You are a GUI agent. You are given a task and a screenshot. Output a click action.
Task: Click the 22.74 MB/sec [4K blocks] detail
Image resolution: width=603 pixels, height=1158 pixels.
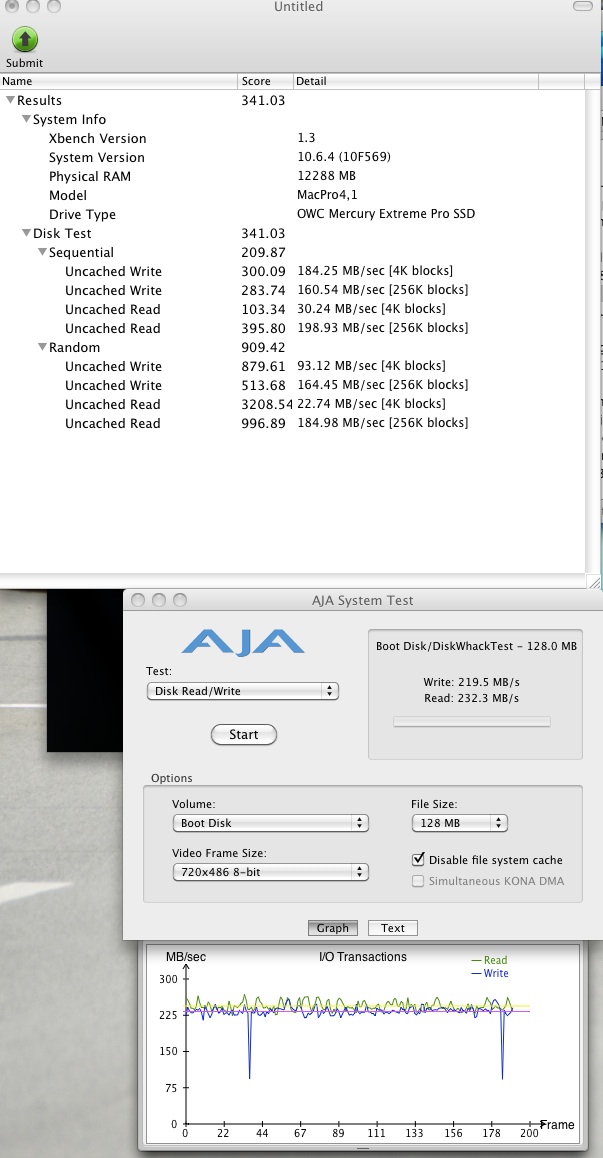371,404
